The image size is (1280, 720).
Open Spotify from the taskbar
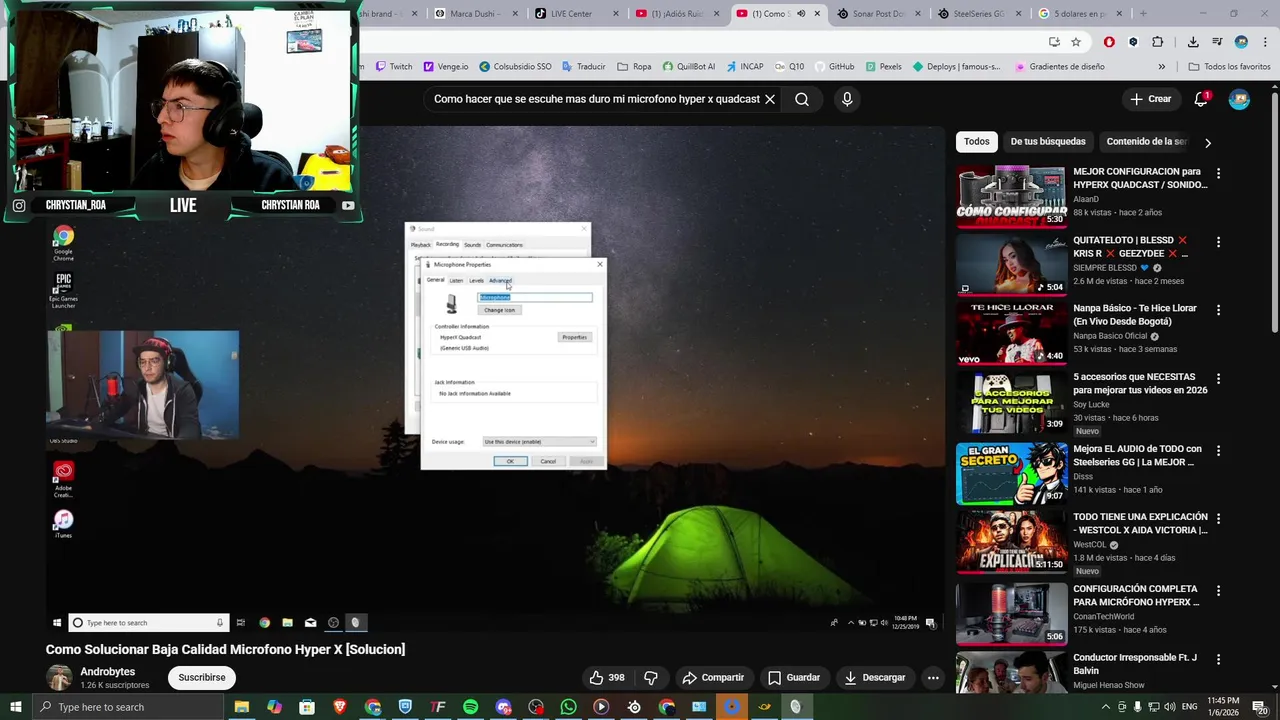pyautogui.click(x=470, y=707)
